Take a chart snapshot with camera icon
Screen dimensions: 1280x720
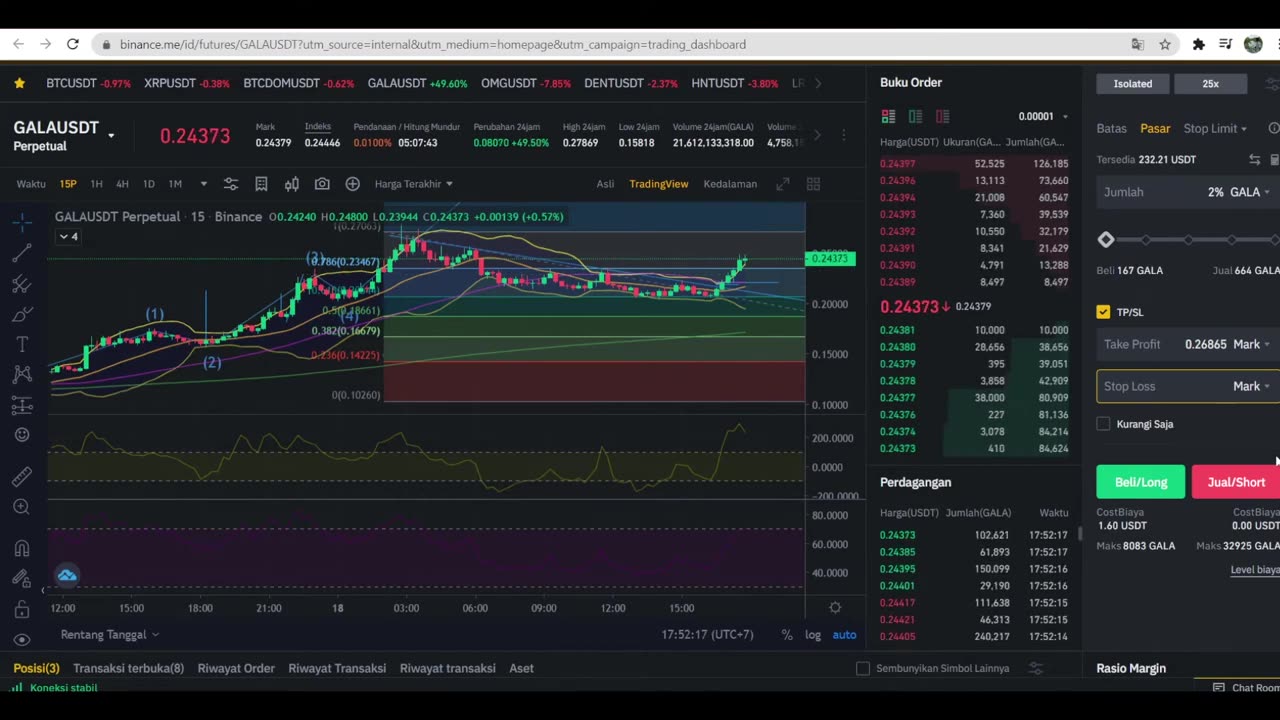pyautogui.click(x=322, y=184)
